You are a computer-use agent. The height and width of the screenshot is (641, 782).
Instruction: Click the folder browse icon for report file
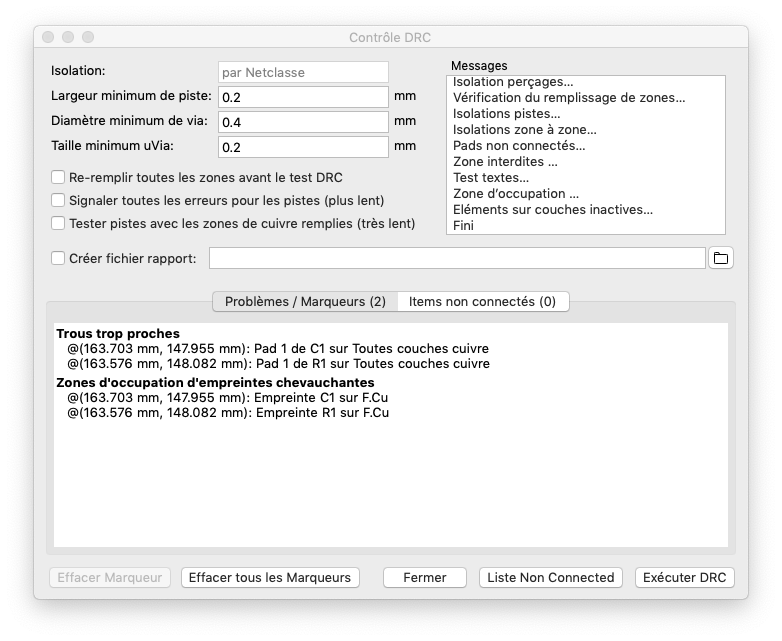pyautogui.click(x=720, y=258)
